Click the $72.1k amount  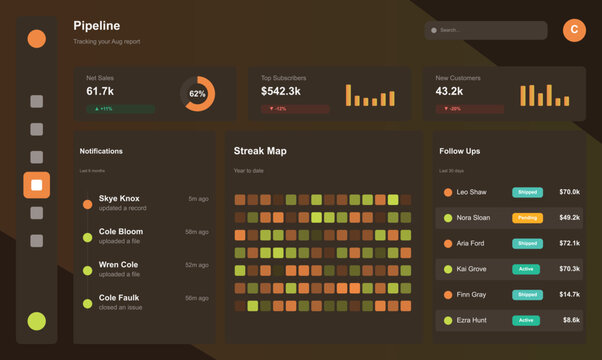point(569,243)
